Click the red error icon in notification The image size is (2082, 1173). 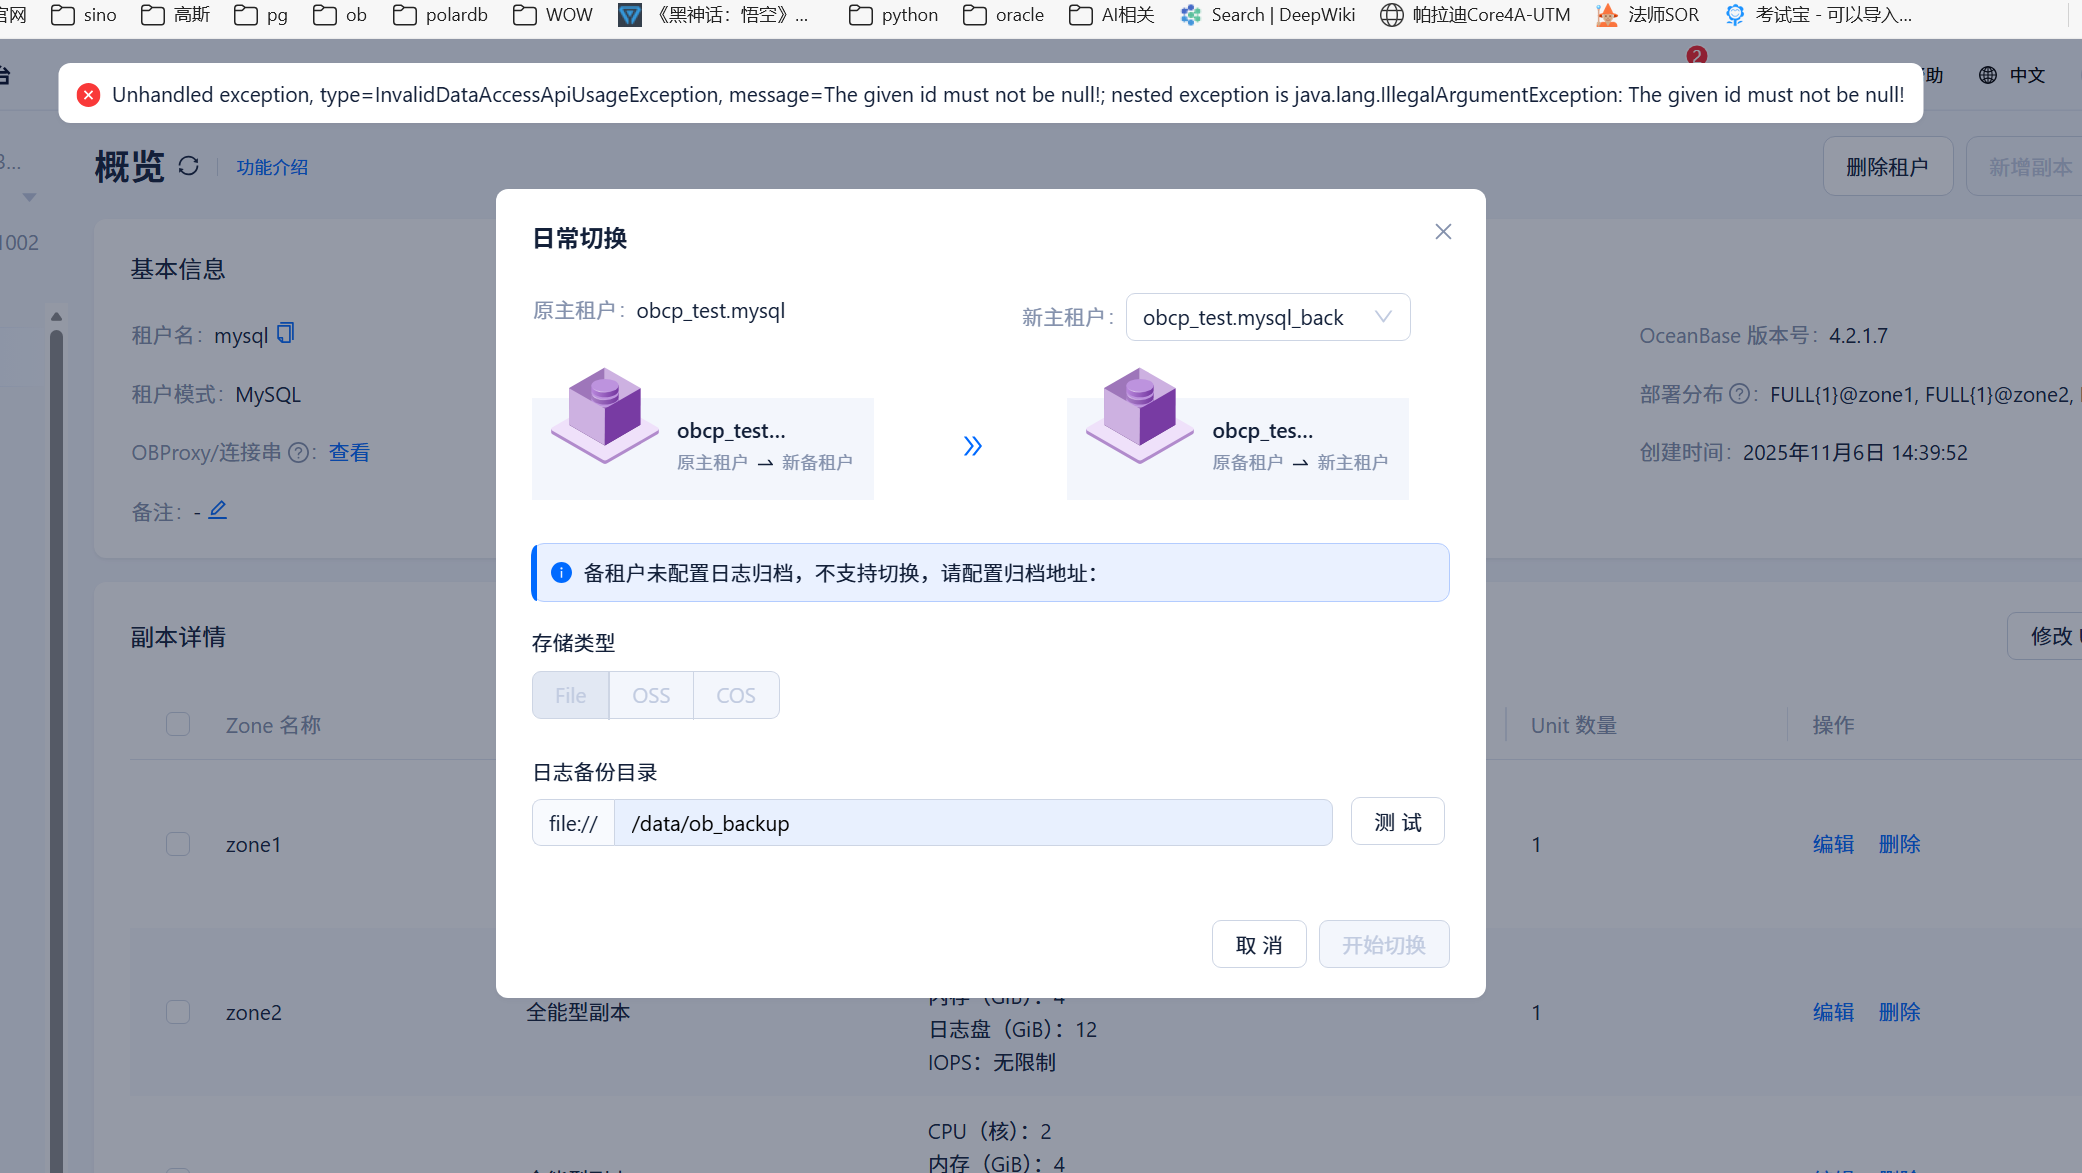tap(88, 95)
